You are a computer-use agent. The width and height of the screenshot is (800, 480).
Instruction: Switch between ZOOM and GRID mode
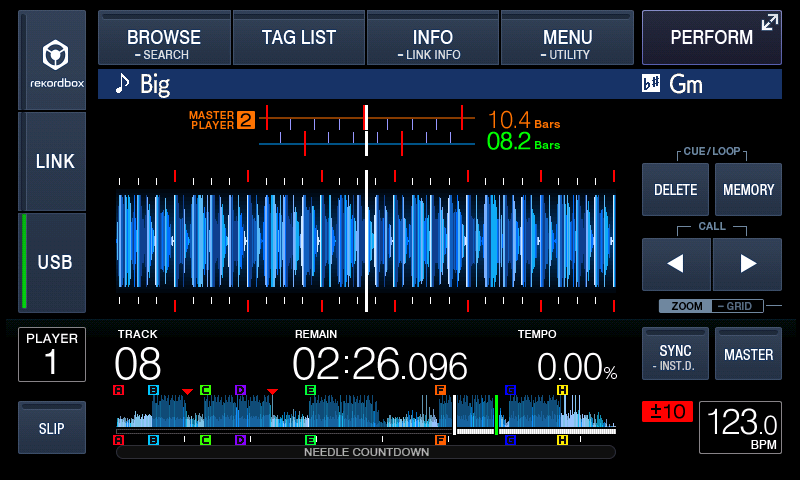[x=710, y=306]
